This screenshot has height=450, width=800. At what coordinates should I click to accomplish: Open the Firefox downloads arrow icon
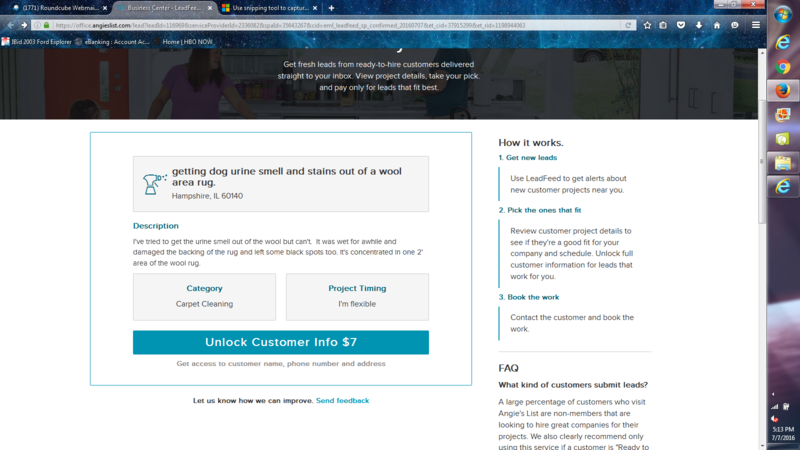tap(699, 25)
